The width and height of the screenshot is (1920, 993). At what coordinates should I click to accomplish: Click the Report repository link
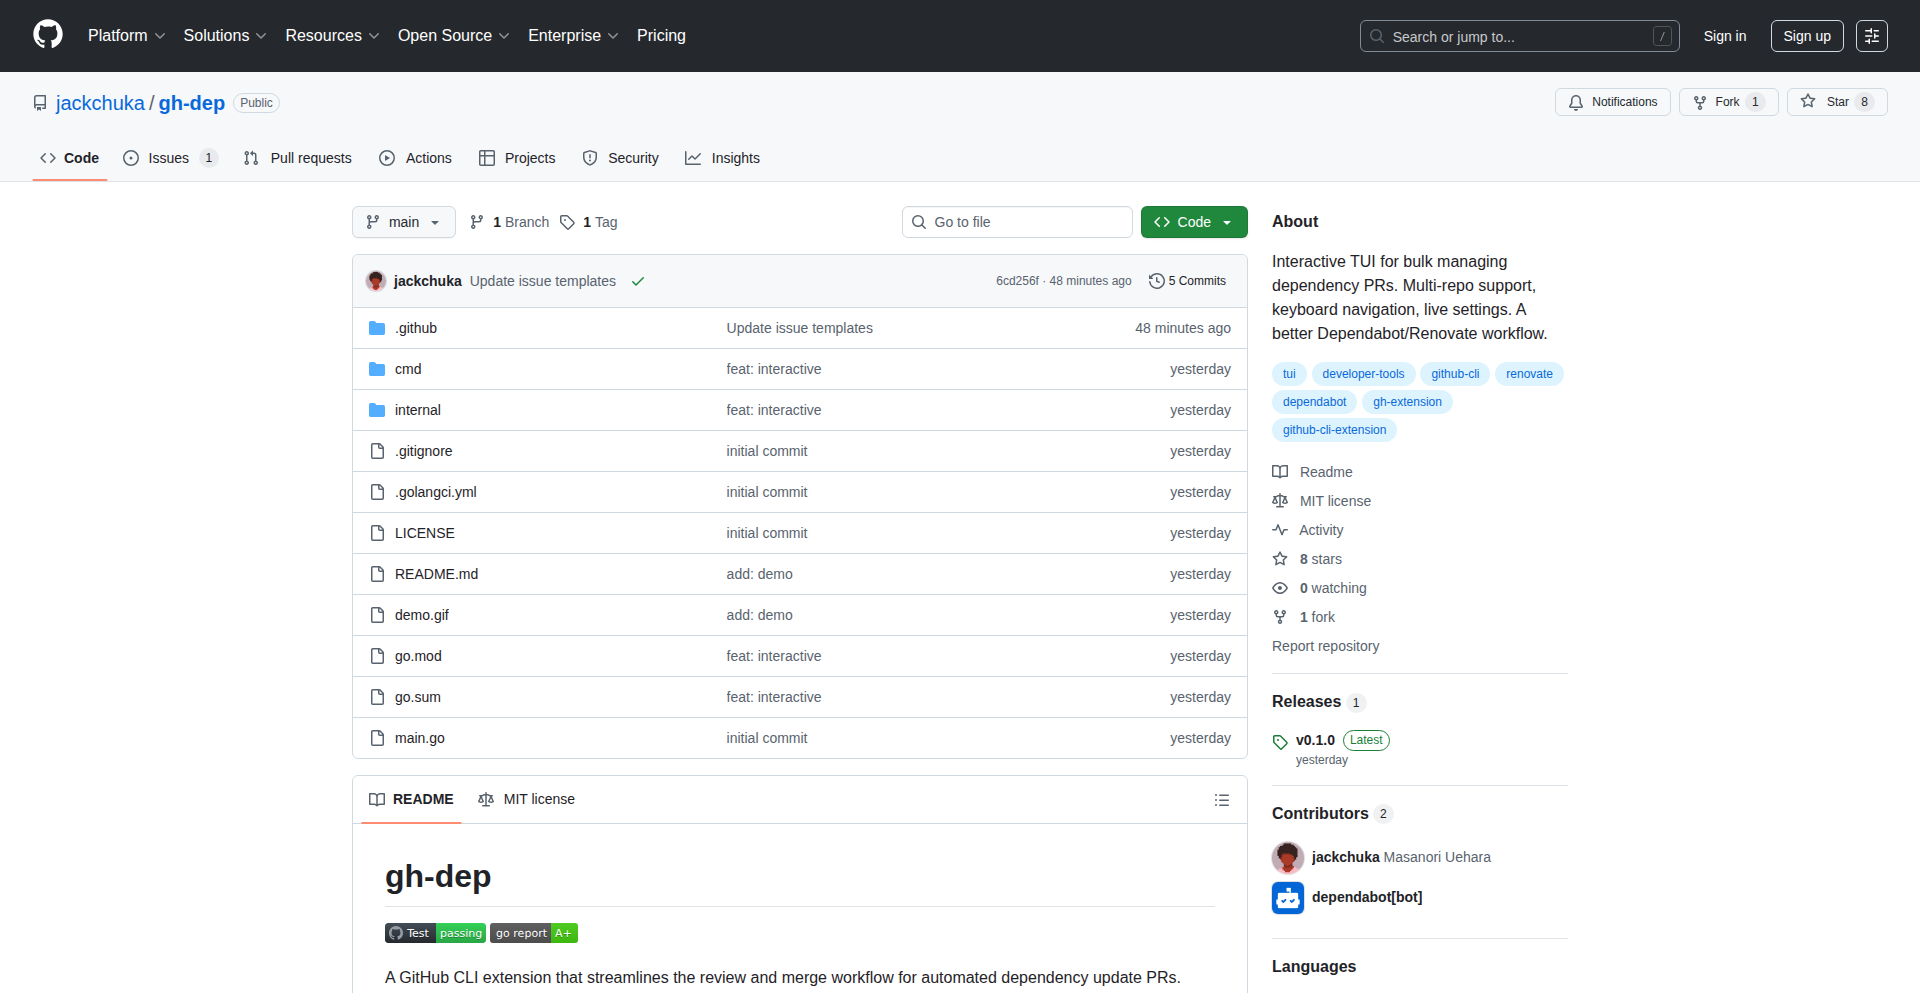(x=1325, y=646)
